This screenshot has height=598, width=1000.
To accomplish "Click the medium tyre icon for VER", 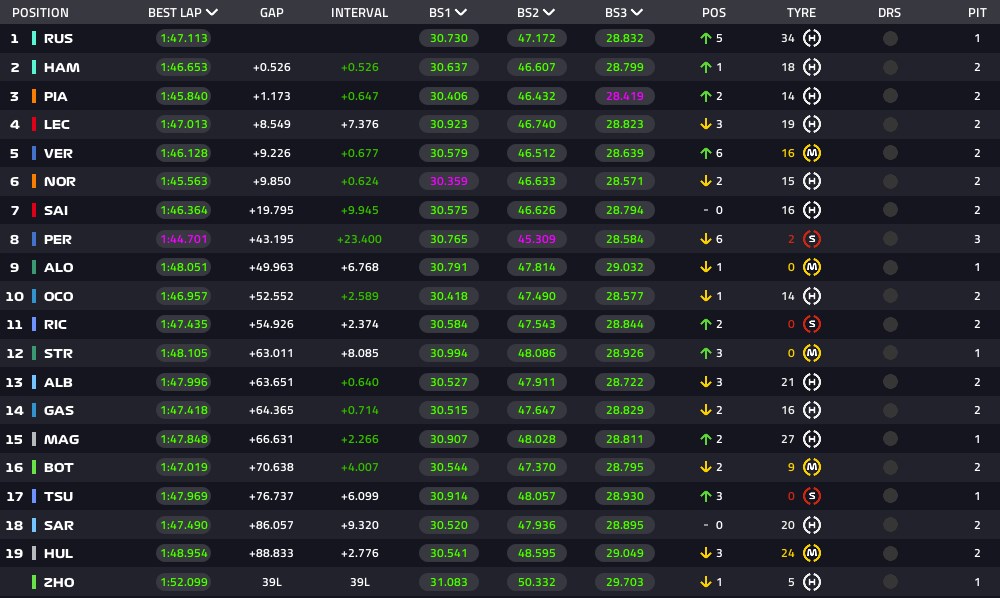I will (x=811, y=153).
